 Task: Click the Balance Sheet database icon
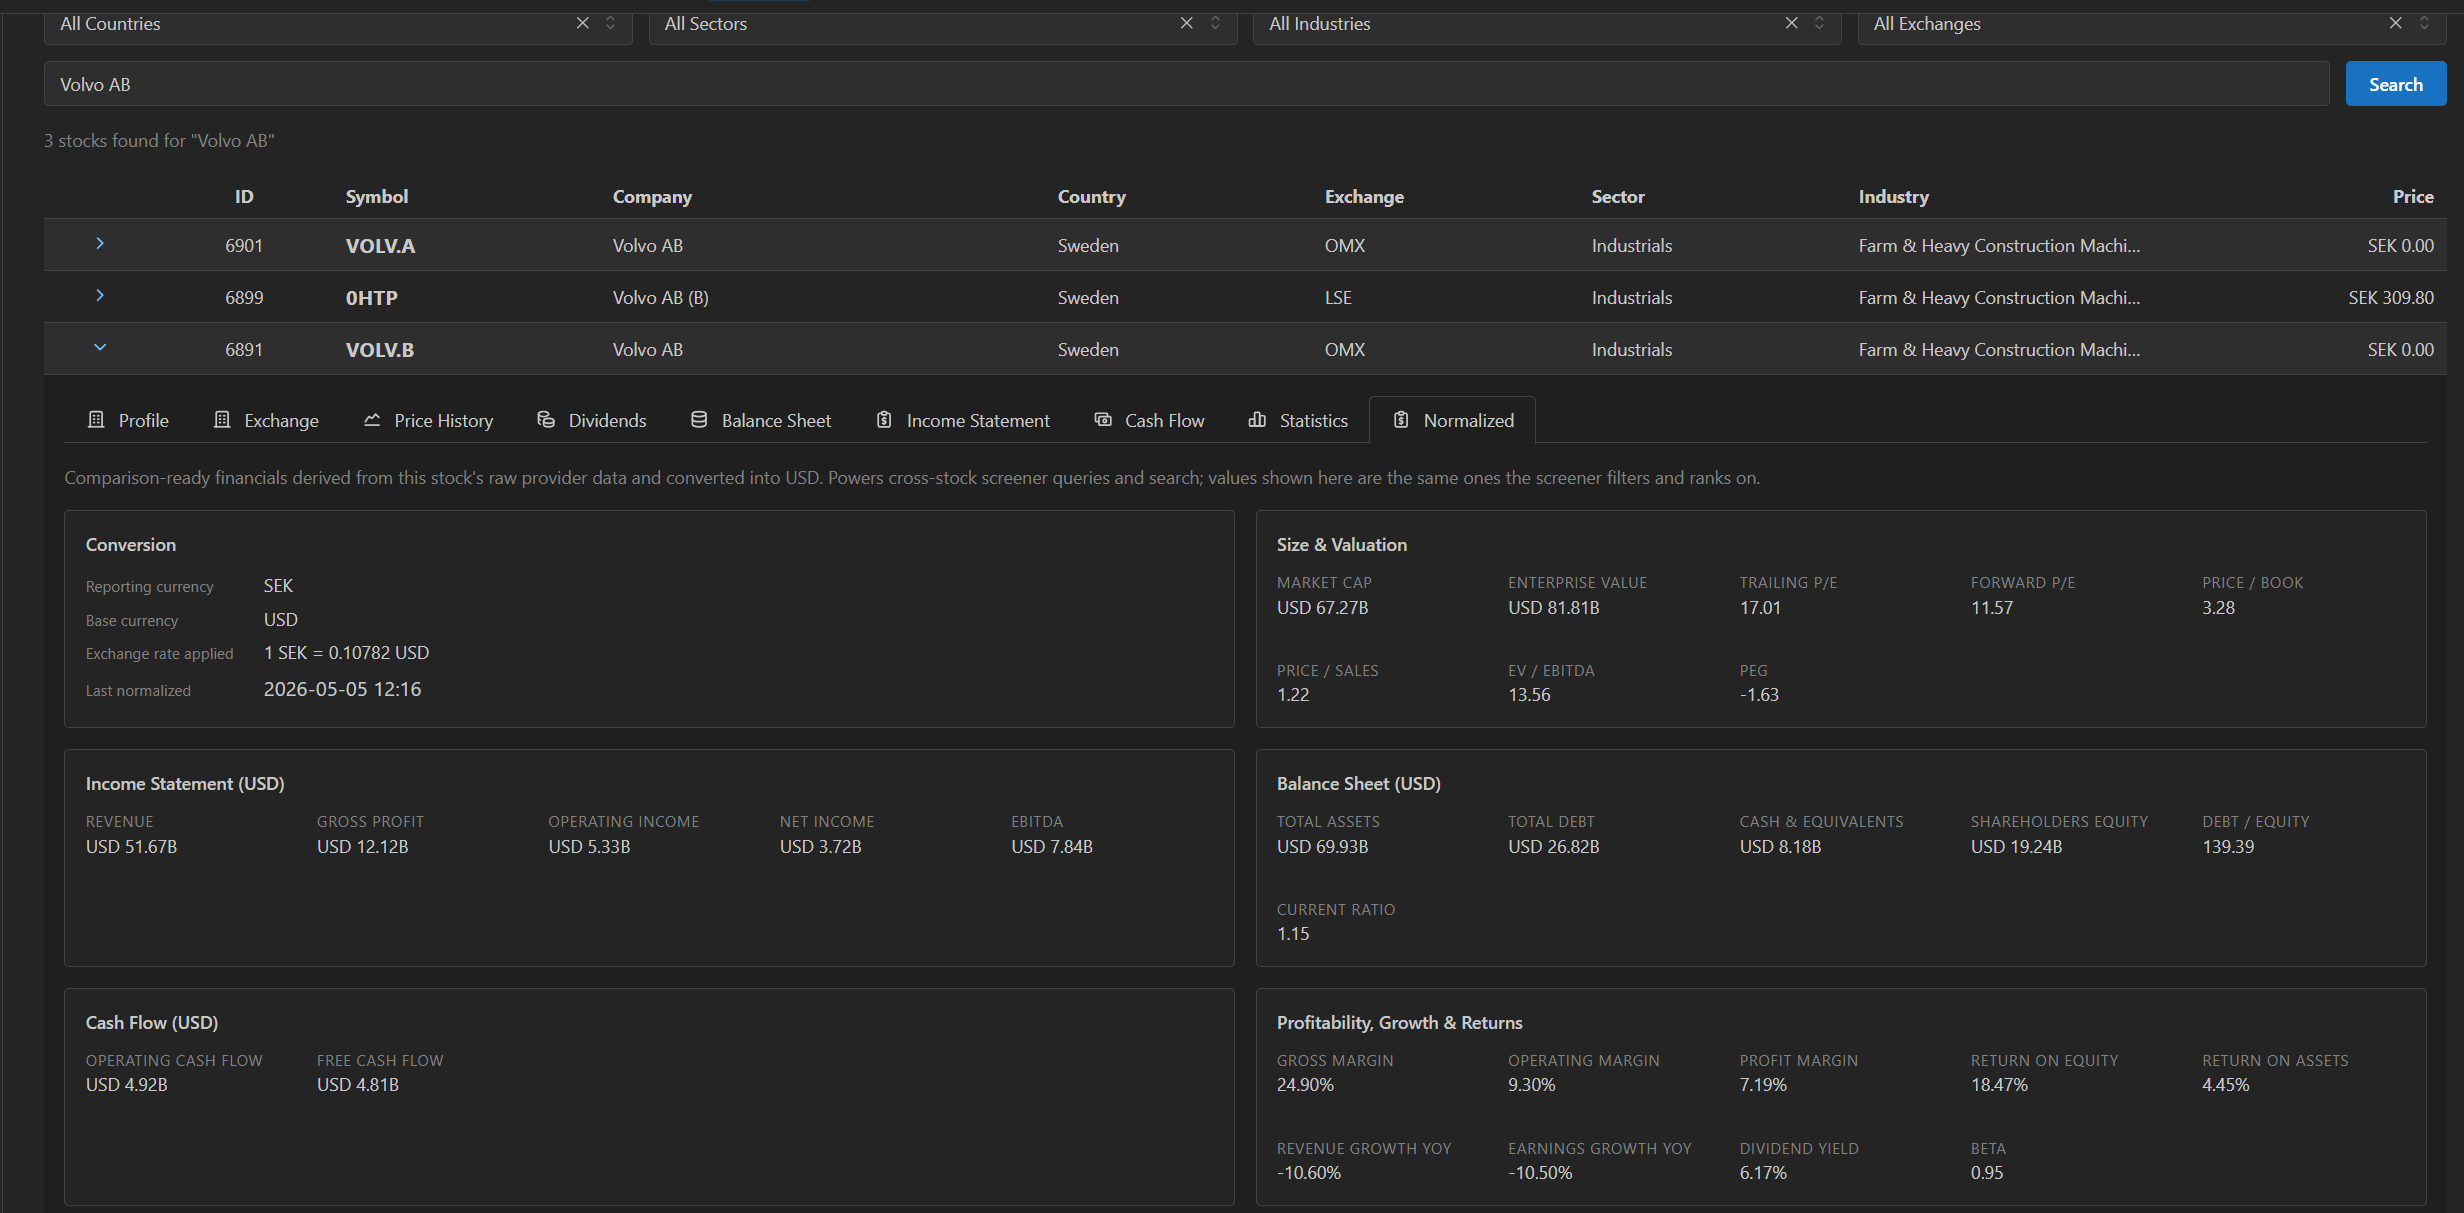pos(699,420)
